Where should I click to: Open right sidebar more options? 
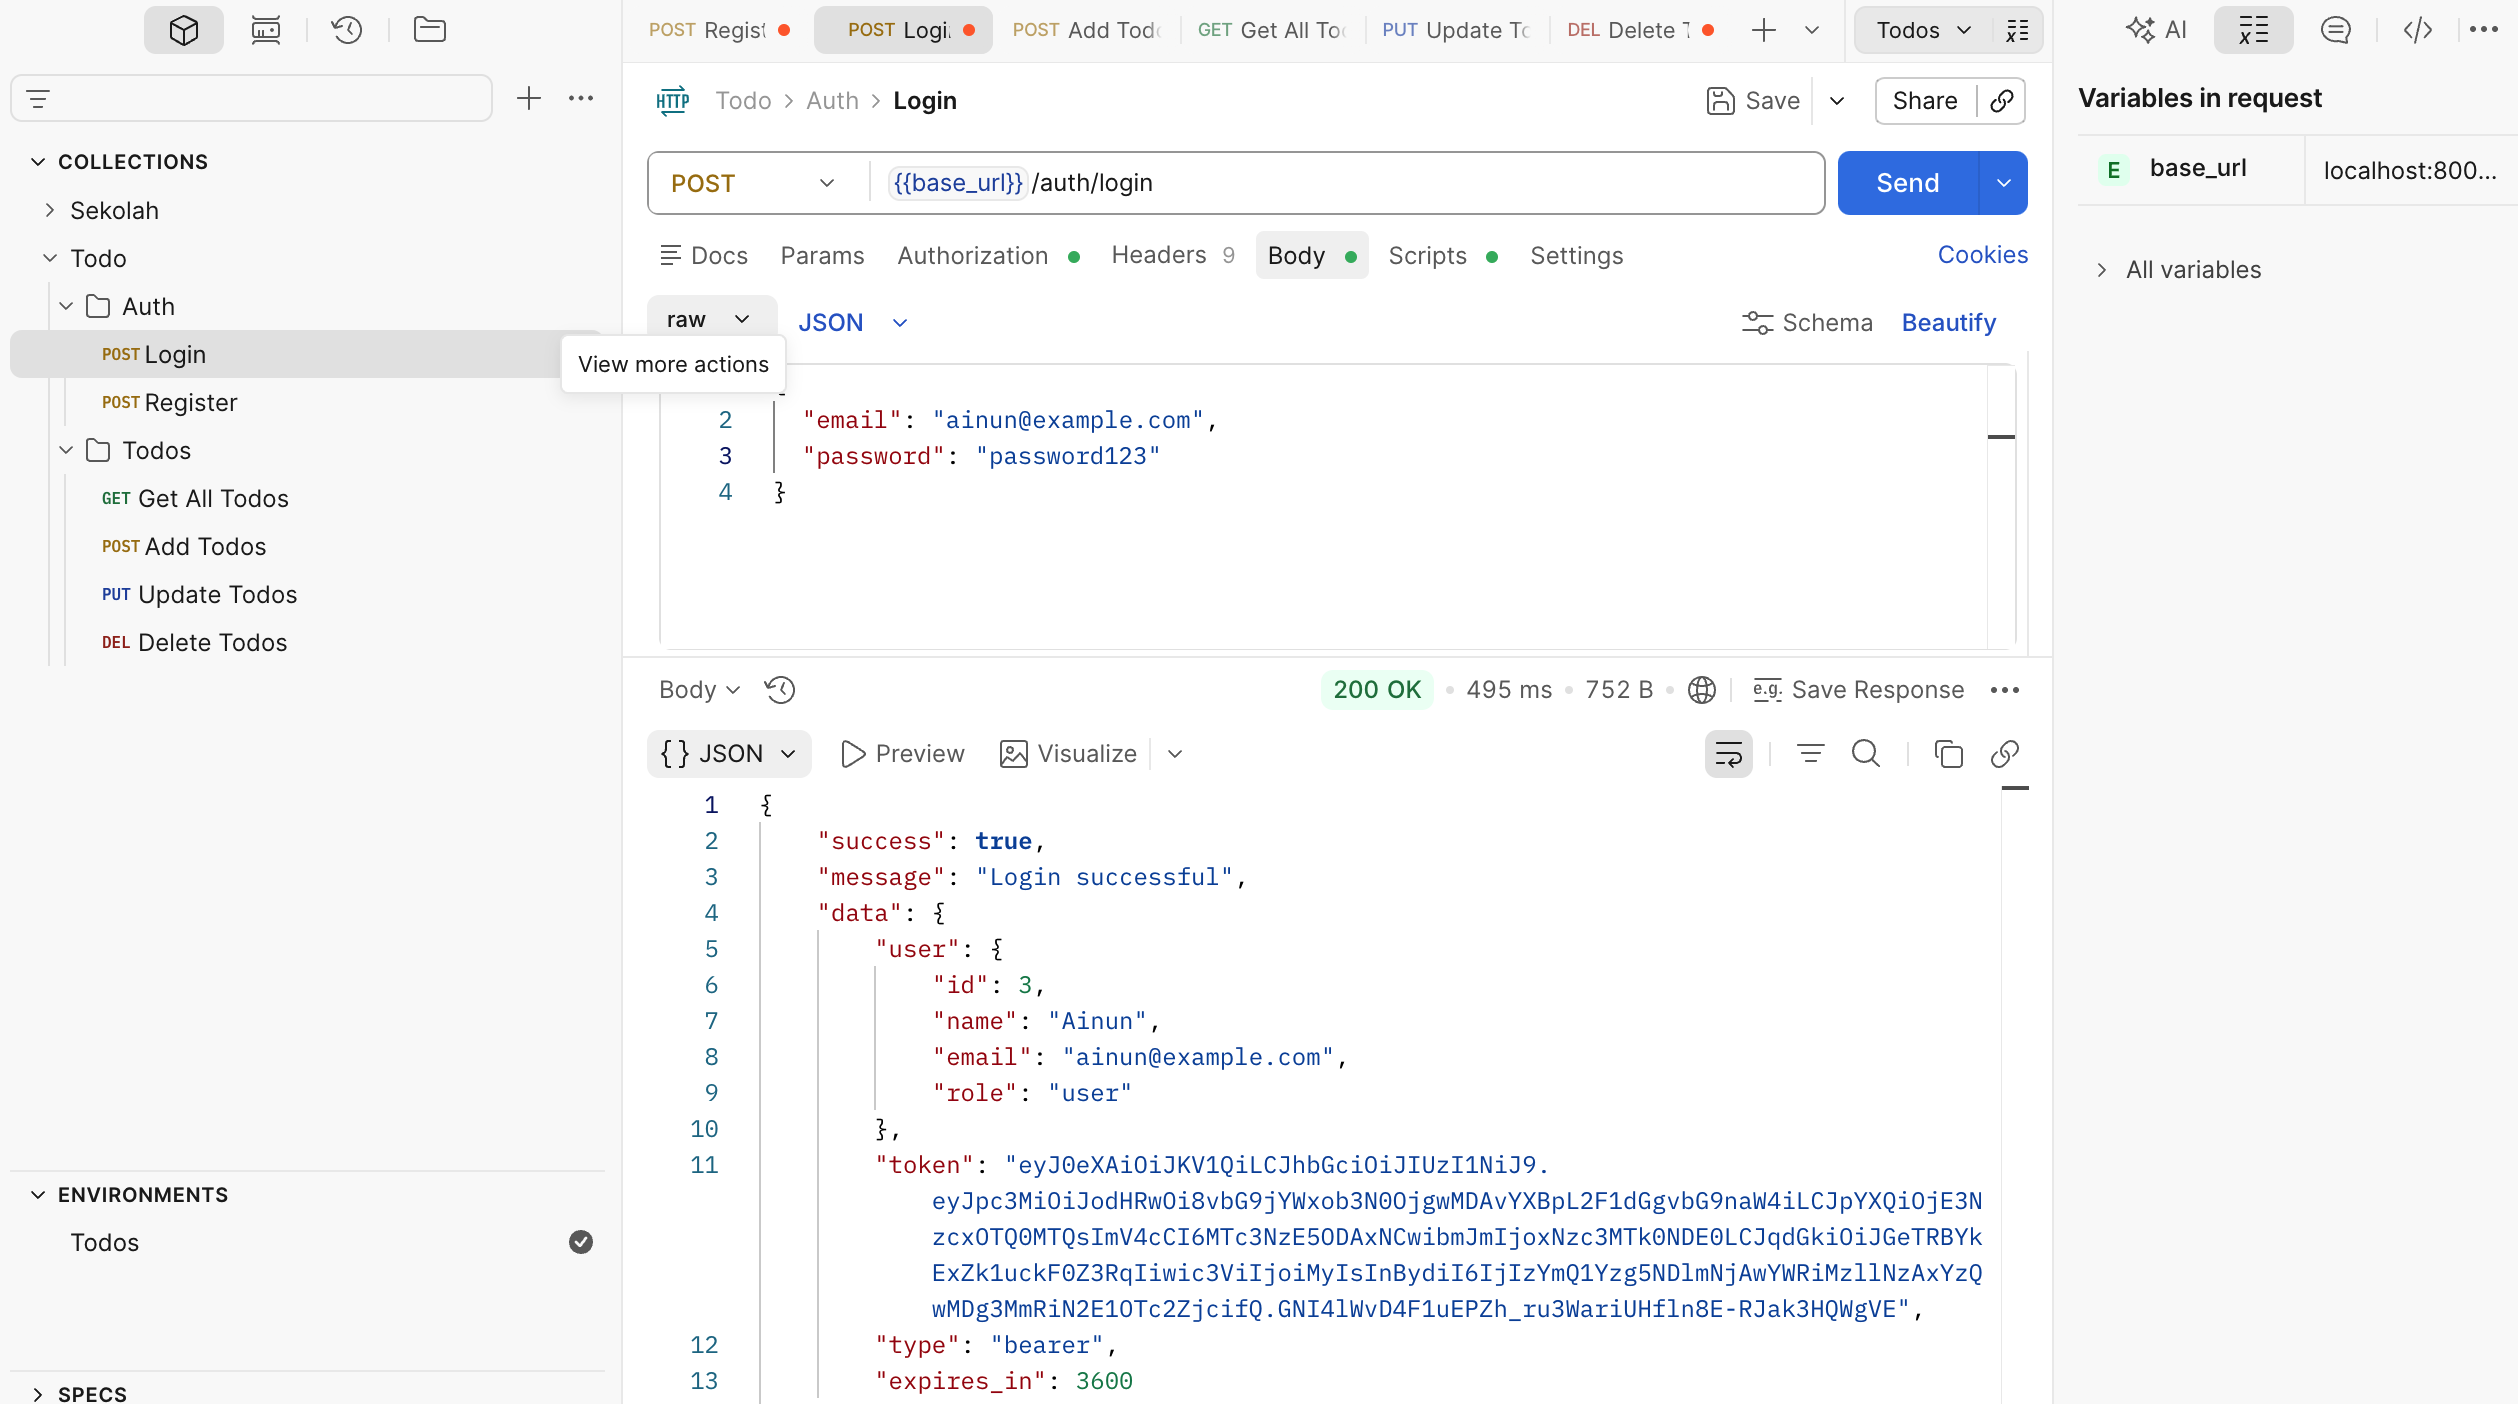(x=2484, y=30)
